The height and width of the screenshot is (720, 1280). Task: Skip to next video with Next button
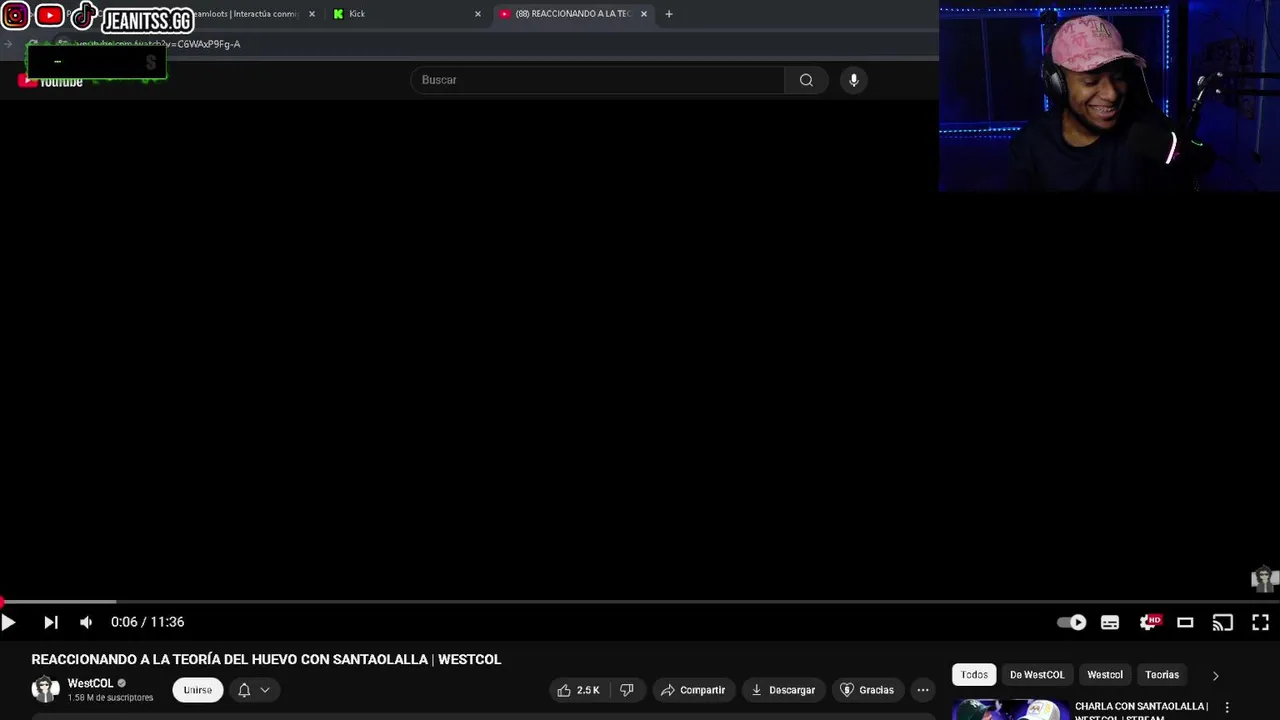click(51, 622)
